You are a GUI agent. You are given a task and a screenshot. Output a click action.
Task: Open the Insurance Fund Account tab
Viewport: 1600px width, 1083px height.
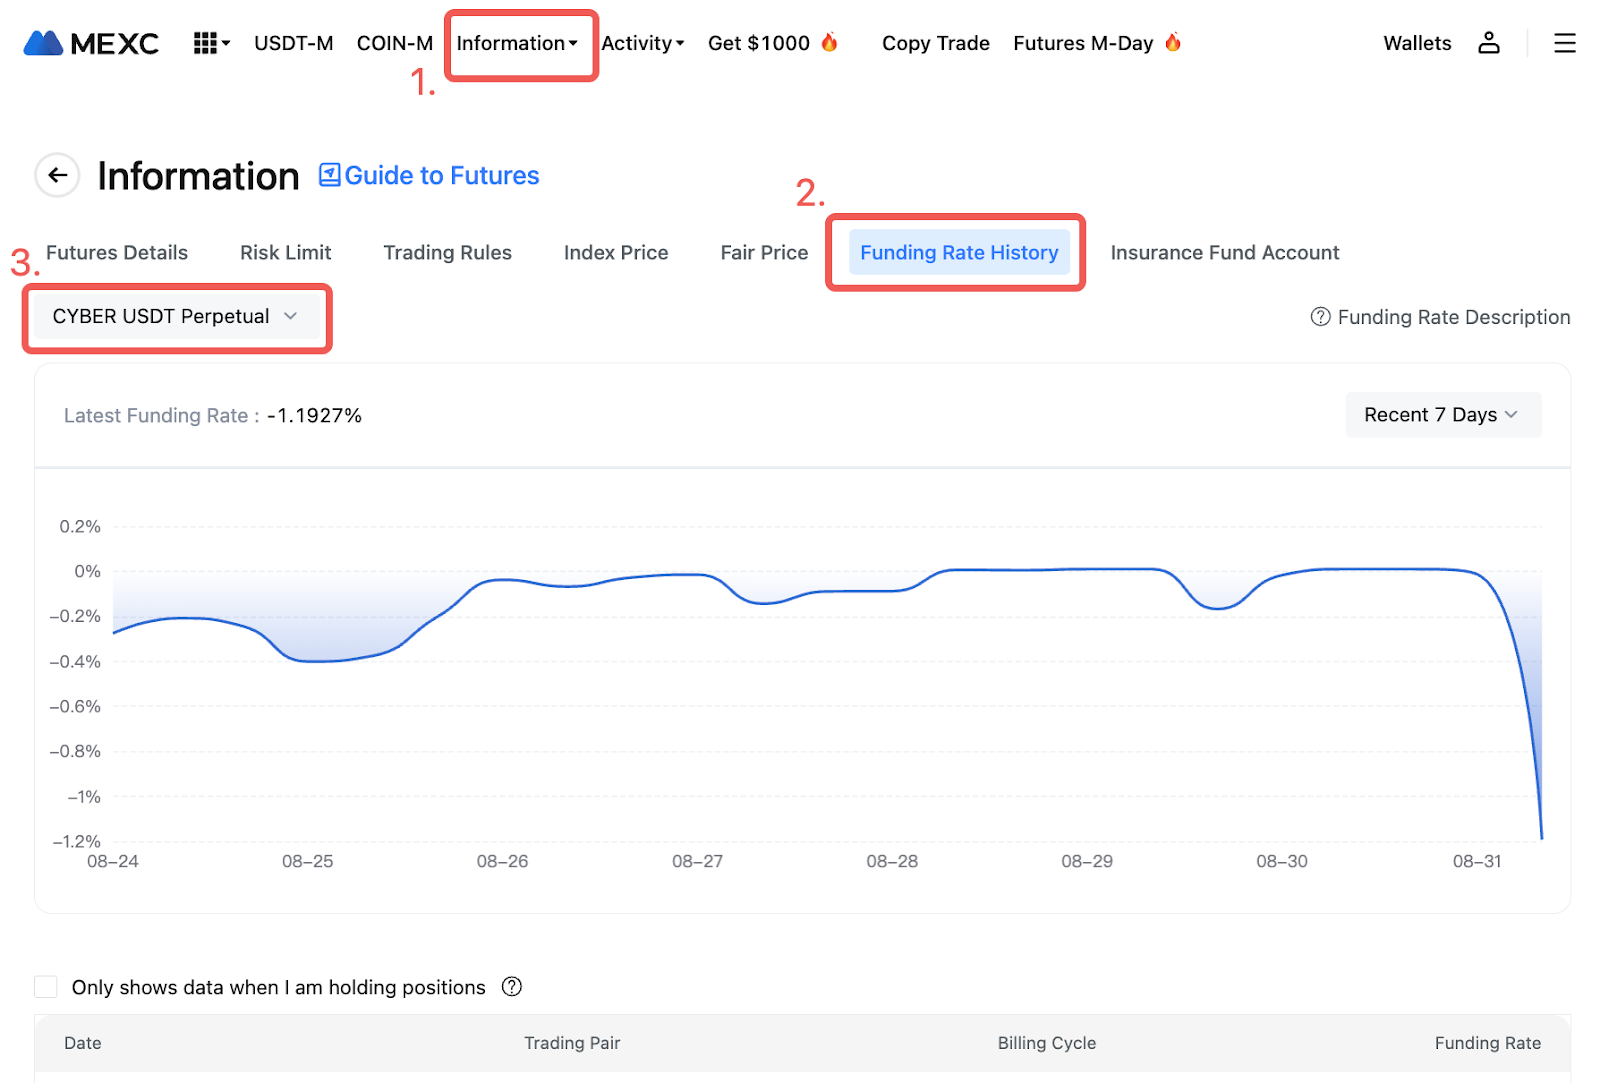point(1224,253)
